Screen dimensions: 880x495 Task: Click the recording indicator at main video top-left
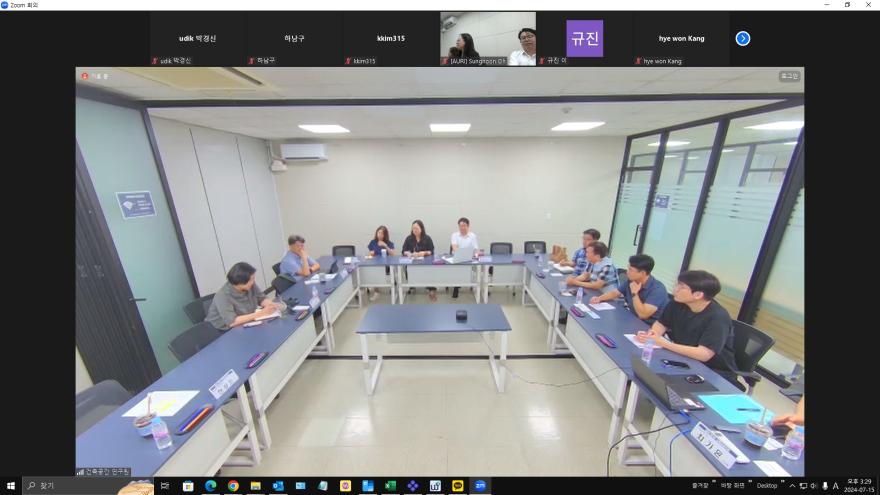pos(85,76)
